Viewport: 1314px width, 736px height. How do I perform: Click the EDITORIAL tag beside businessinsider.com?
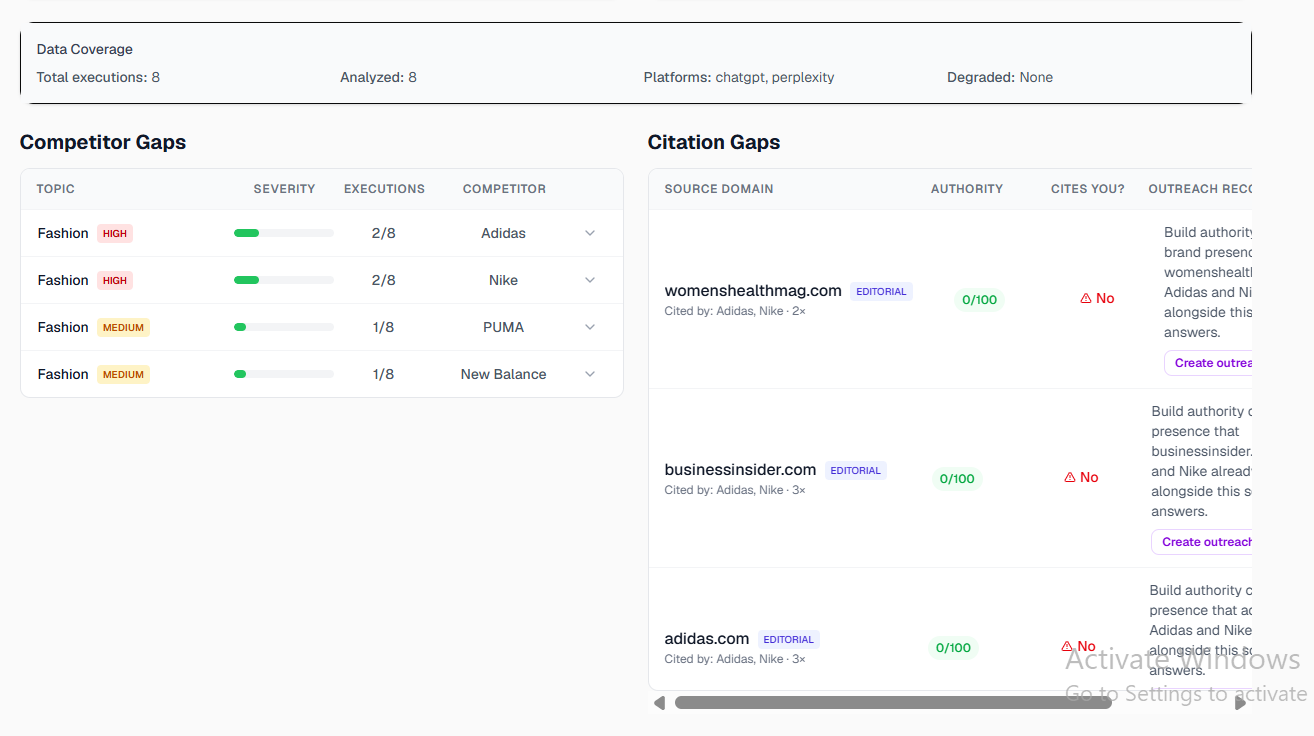pyautogui.click(x=856, y=471)
